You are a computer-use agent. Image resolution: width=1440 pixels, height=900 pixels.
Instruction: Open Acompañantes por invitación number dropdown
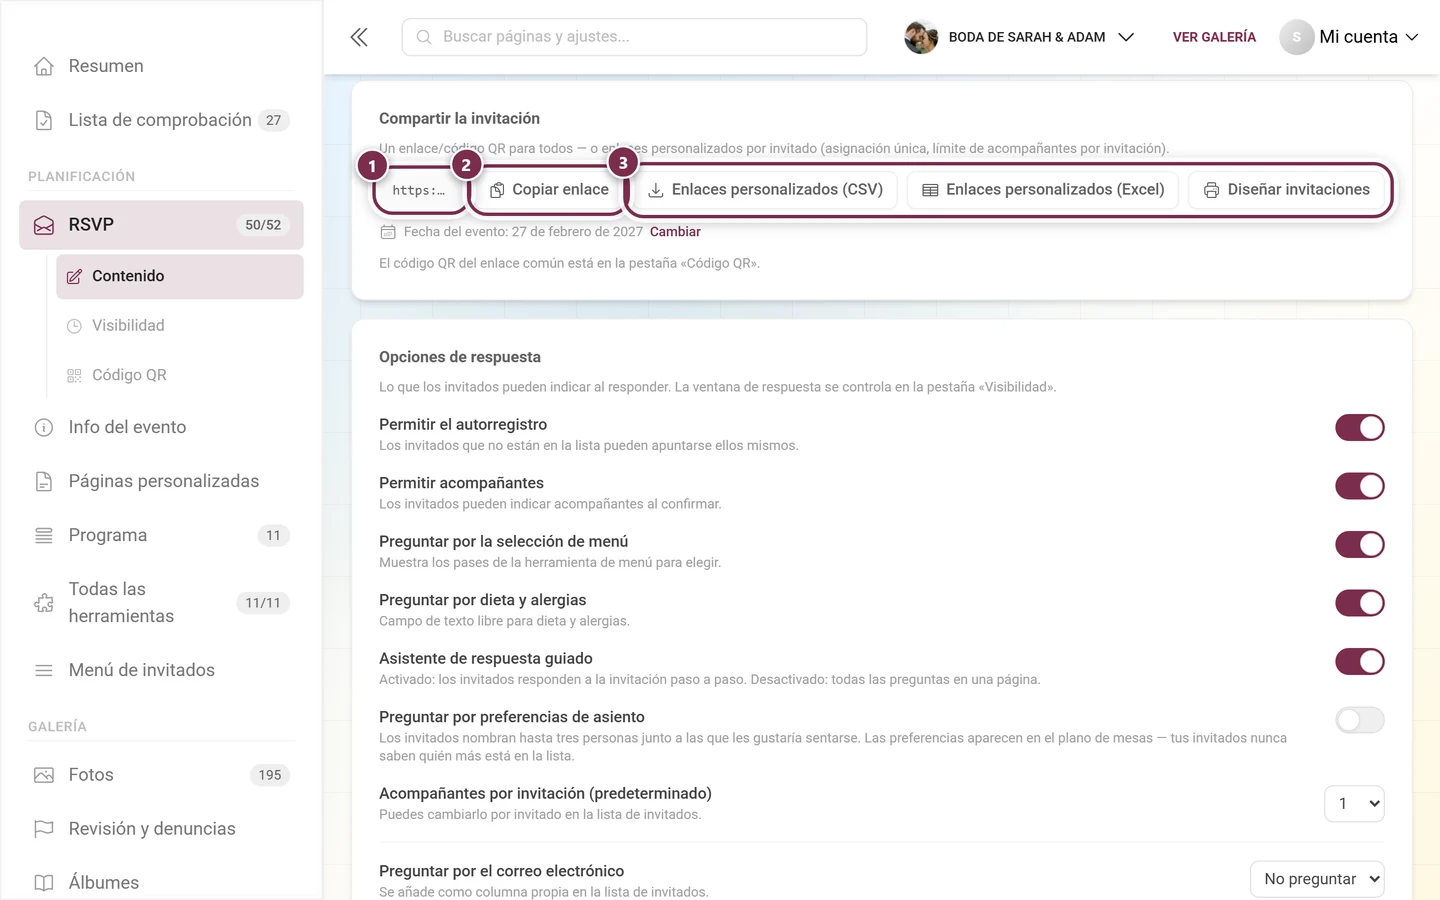tap(1354, 804)
